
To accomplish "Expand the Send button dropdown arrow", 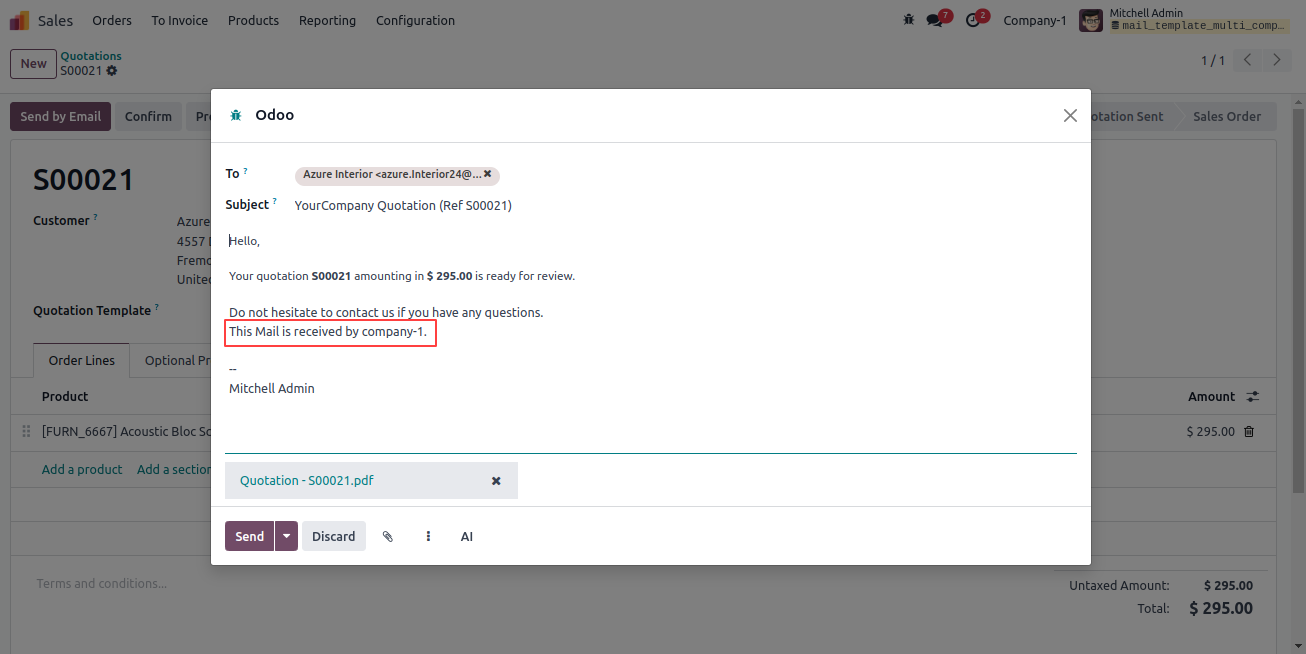I will coord(286,536).
